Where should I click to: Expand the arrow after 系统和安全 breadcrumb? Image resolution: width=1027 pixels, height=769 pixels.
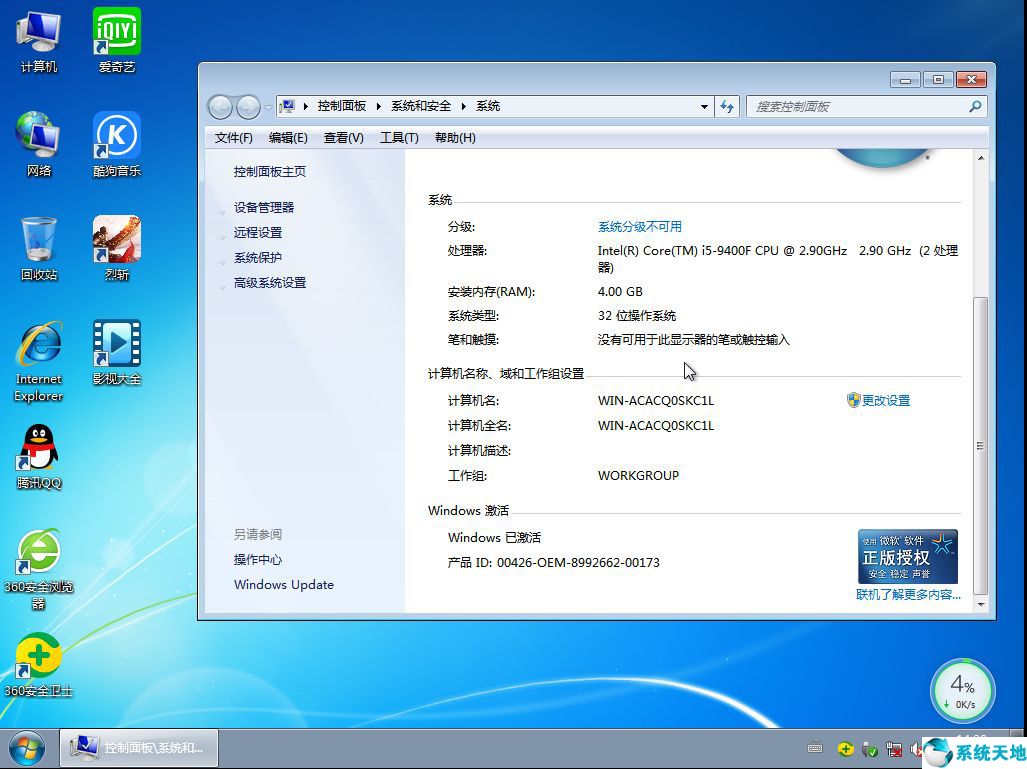tap(463, 106)
